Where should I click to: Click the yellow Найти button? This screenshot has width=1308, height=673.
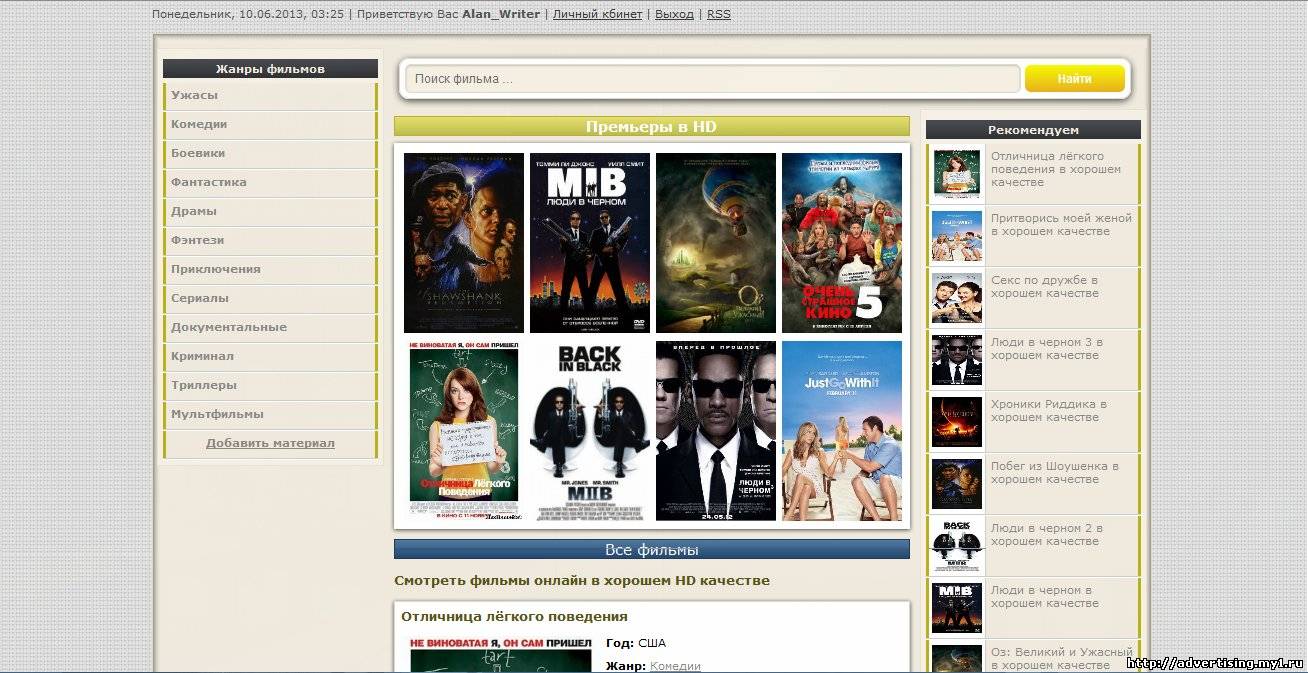tap(1075, 79)
